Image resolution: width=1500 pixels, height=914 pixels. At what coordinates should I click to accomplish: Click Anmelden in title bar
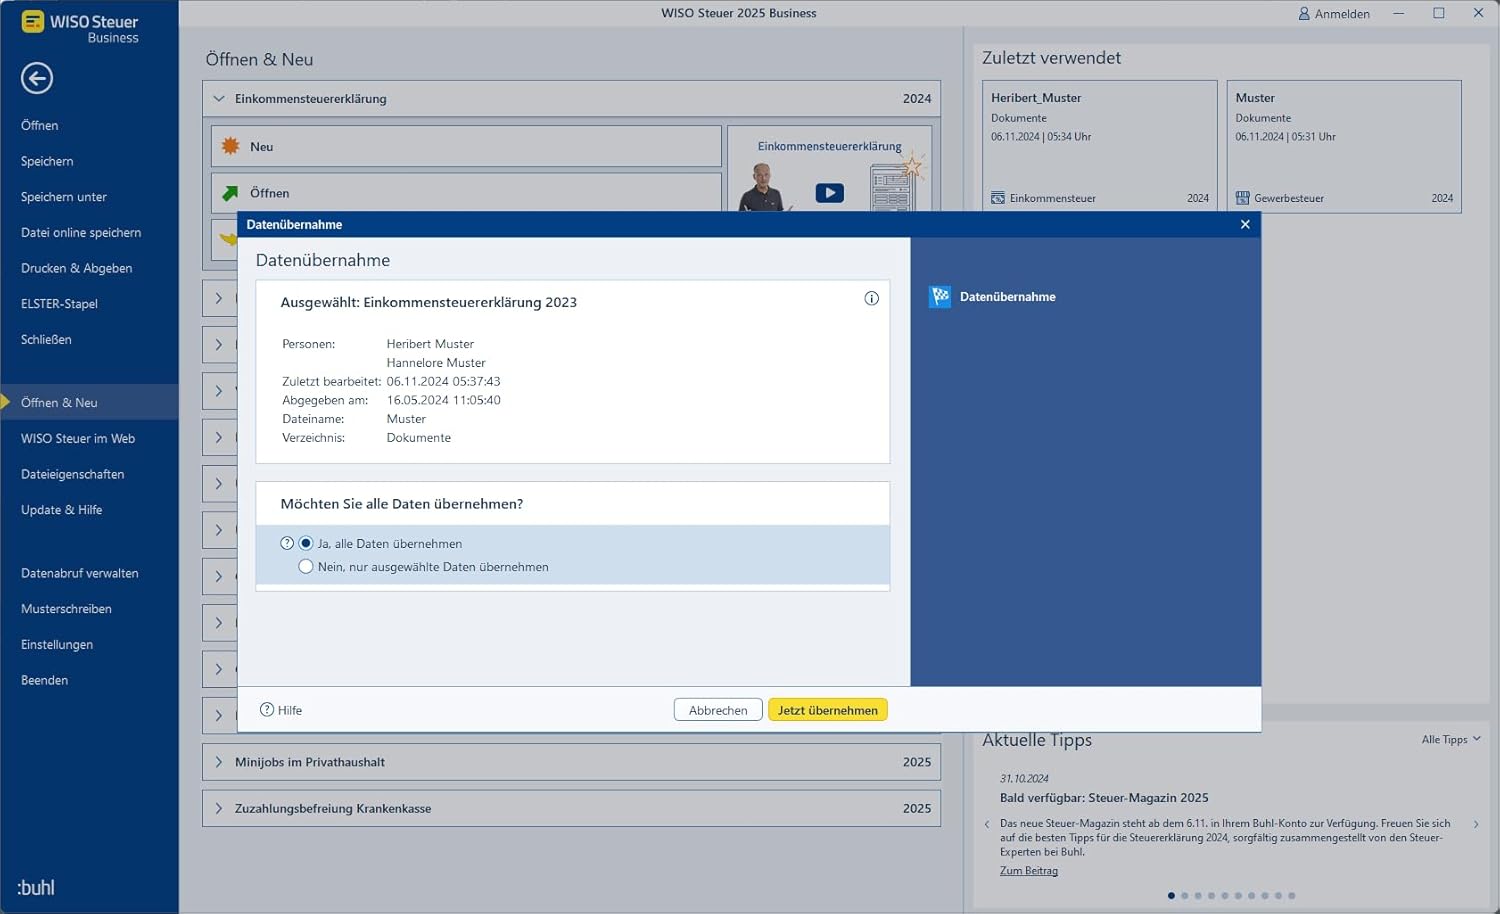pyautogui.click(x=1334, y=13)
